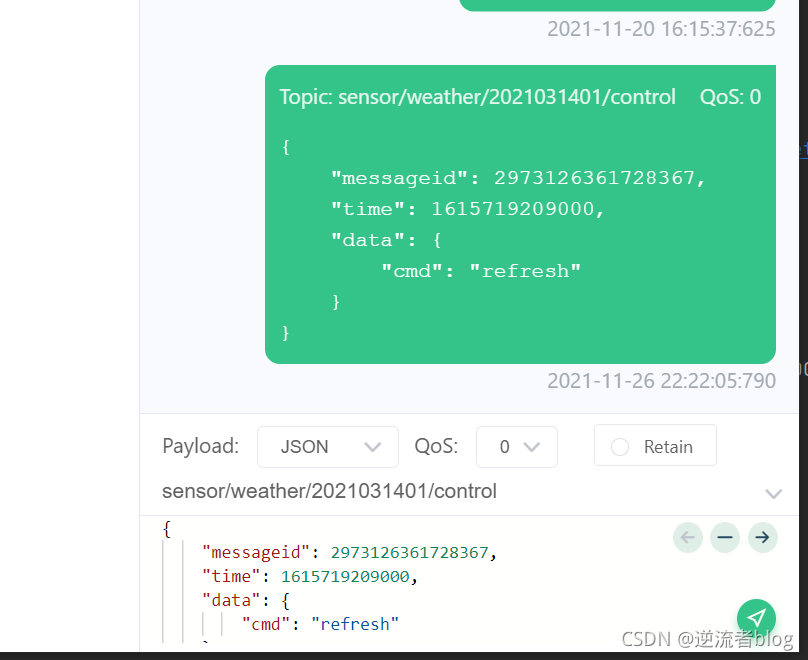Click the left arrow for previous message
Viewport: 808px width, 660px height.
point(687,537)
